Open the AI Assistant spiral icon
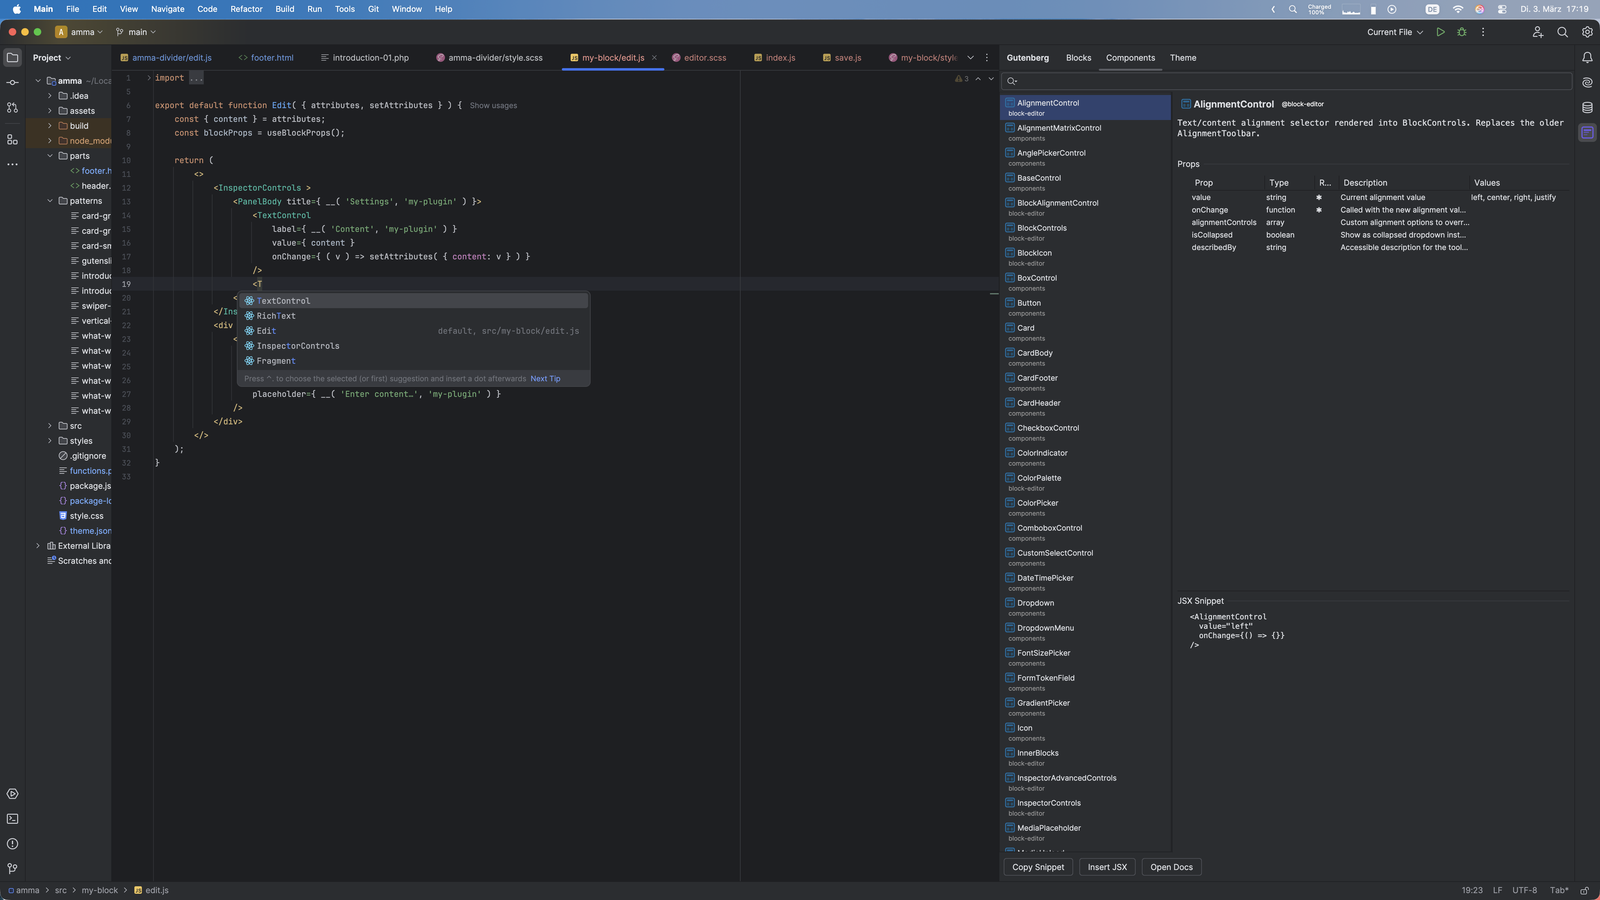 [1587, 83]
